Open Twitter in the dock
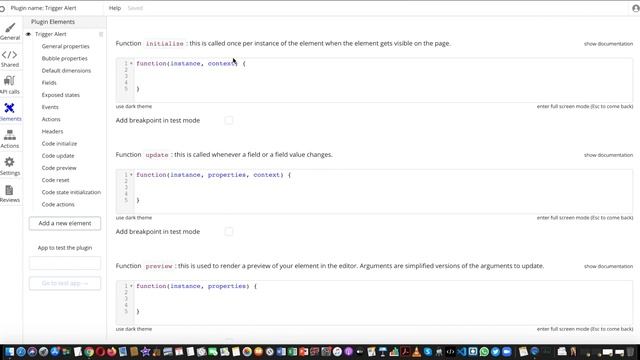 (x=495, y=352)
